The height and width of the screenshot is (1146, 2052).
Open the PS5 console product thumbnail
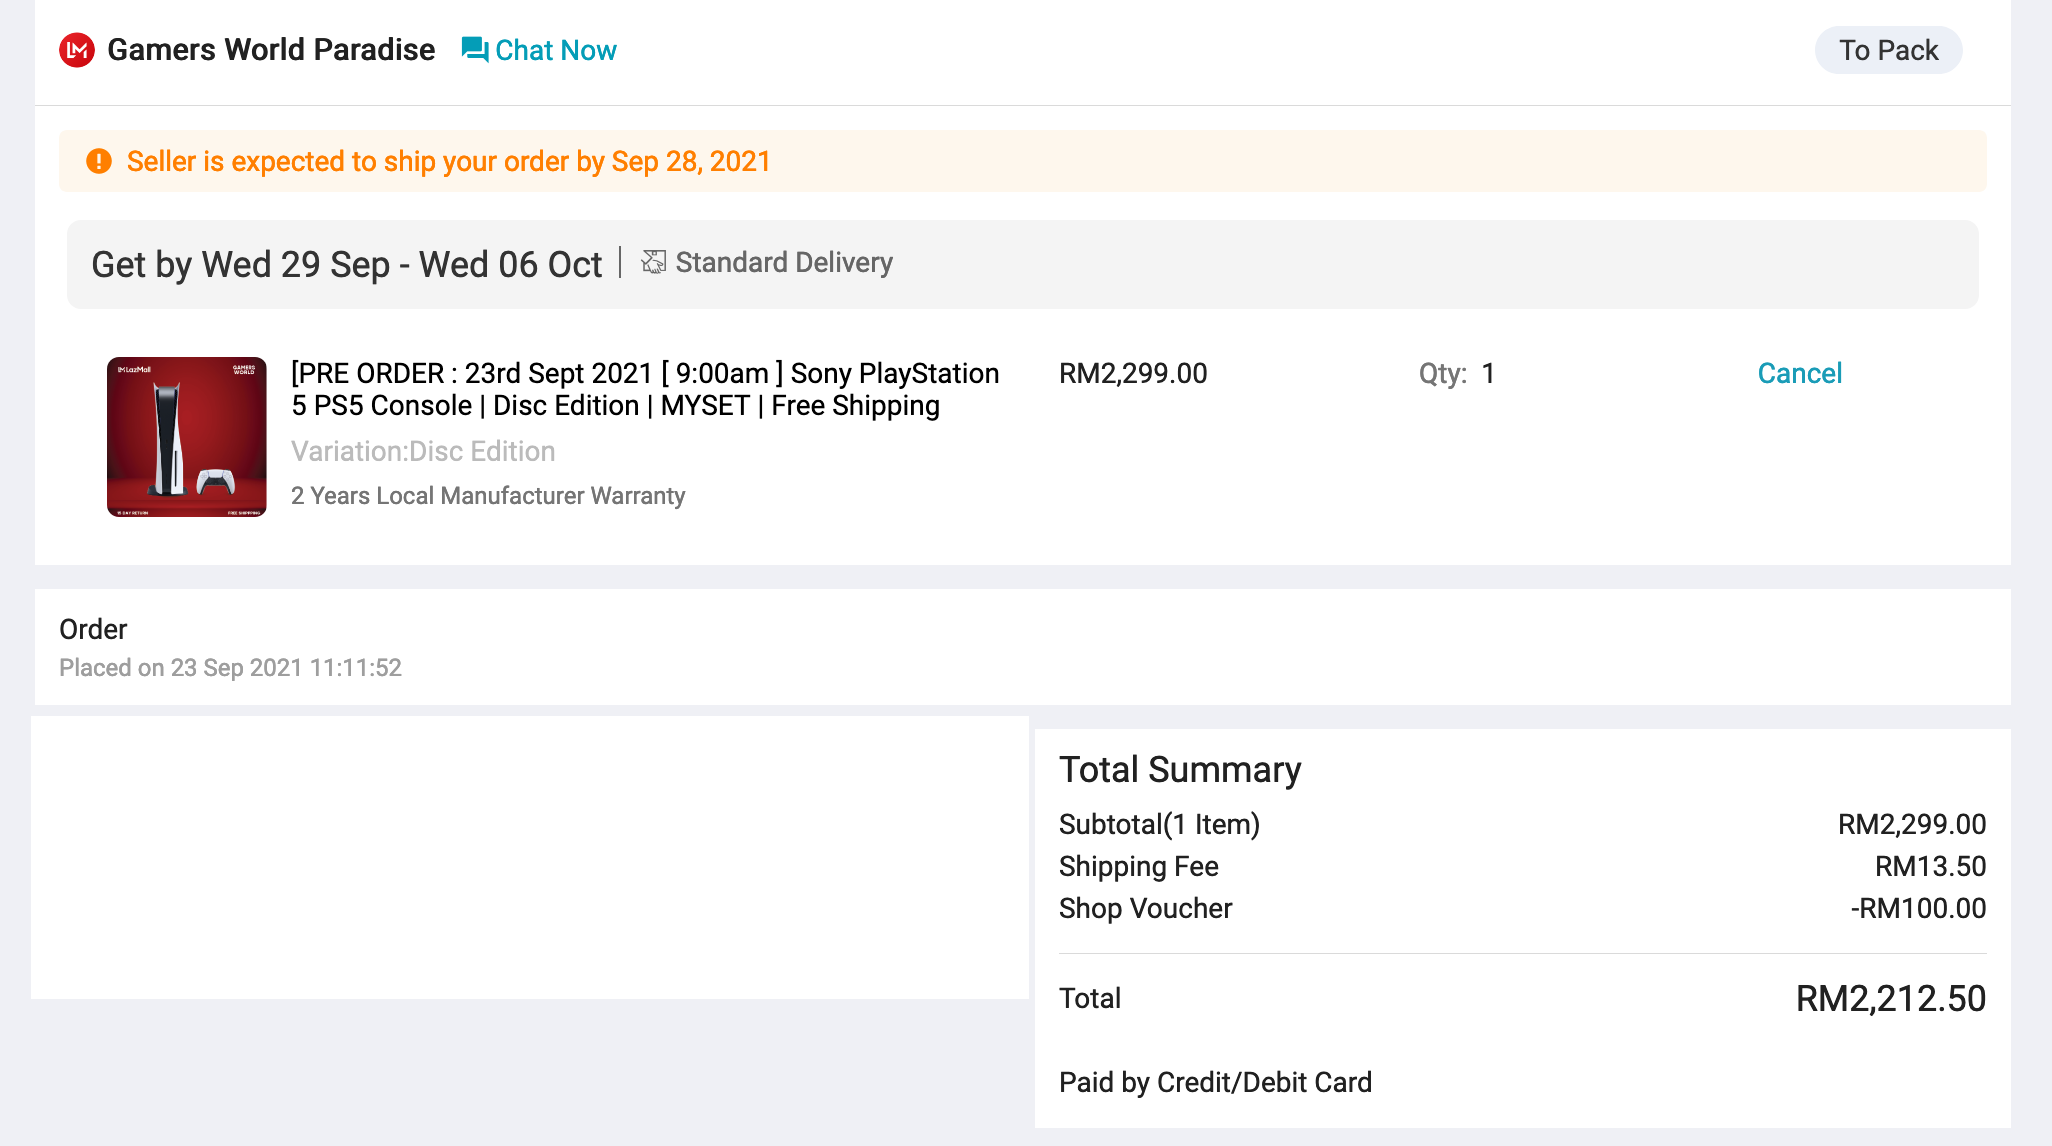(187, 437)
